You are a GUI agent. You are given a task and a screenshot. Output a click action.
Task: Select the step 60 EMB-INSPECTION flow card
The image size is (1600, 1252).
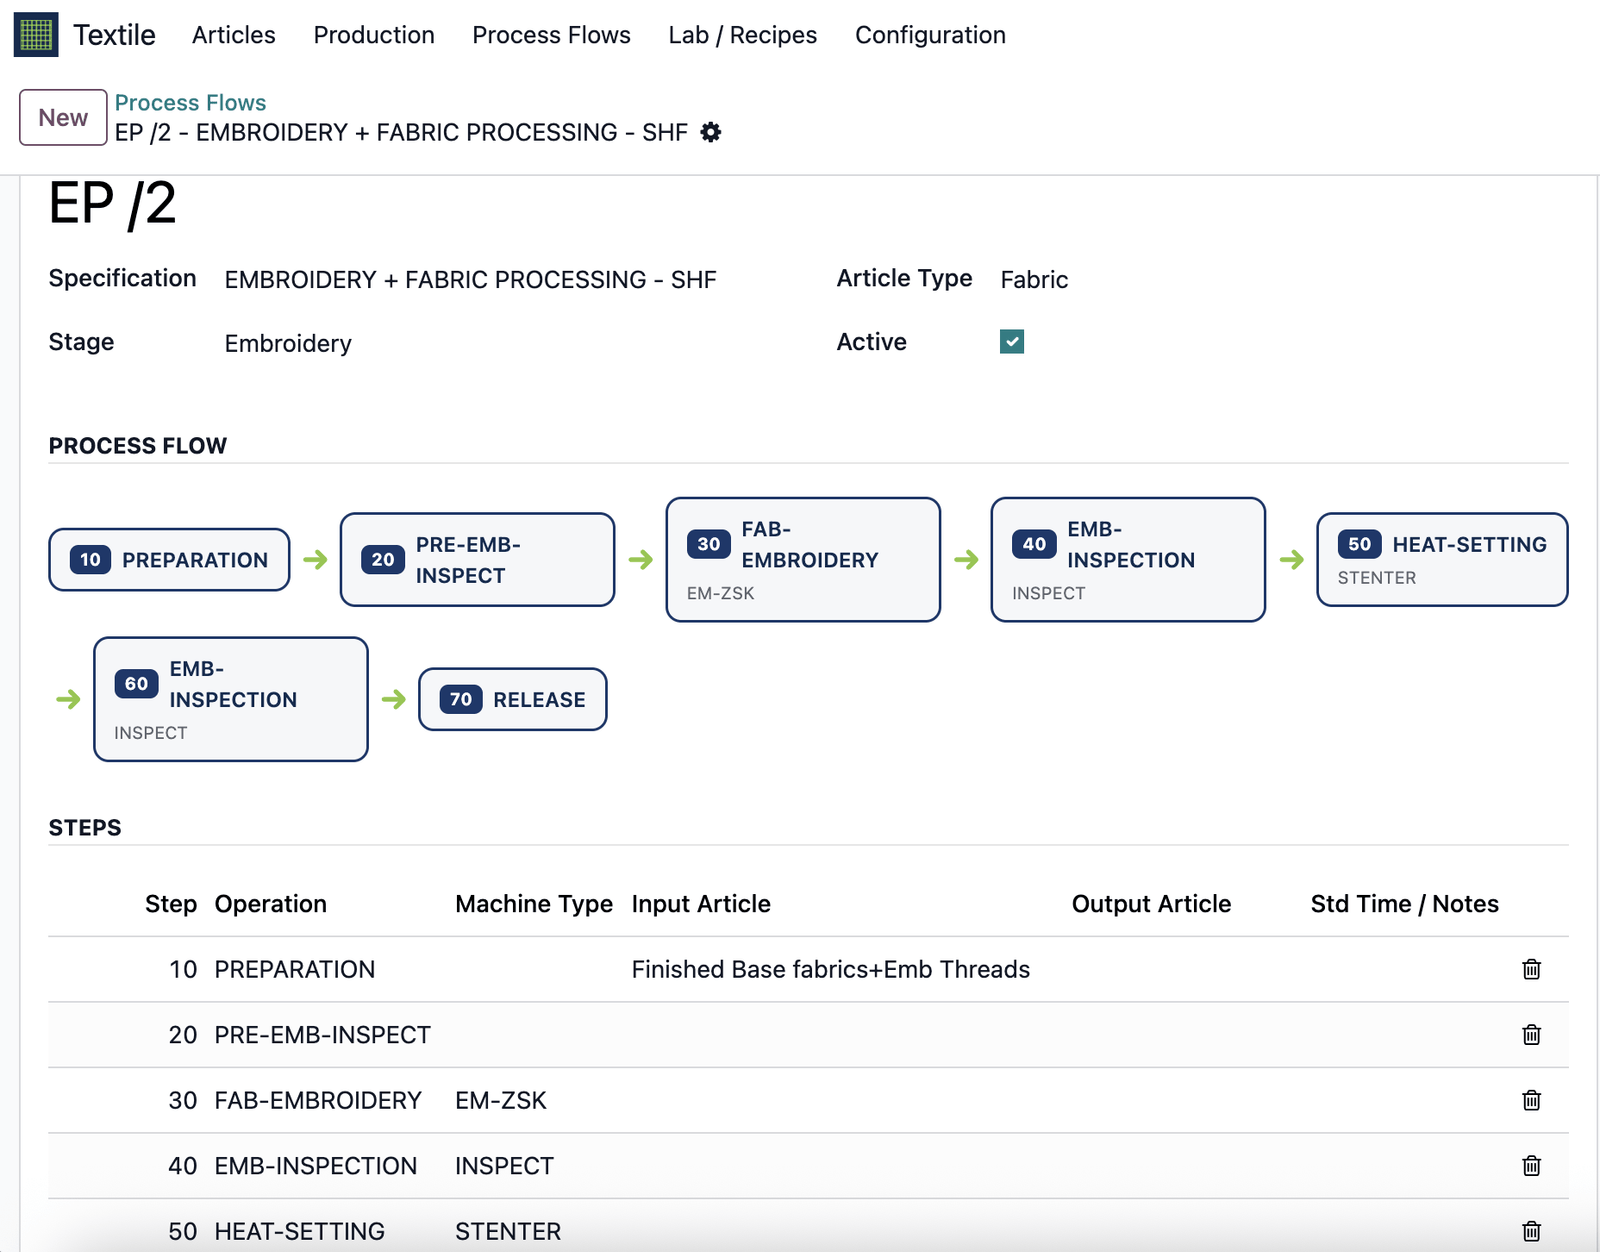point(231,699)
